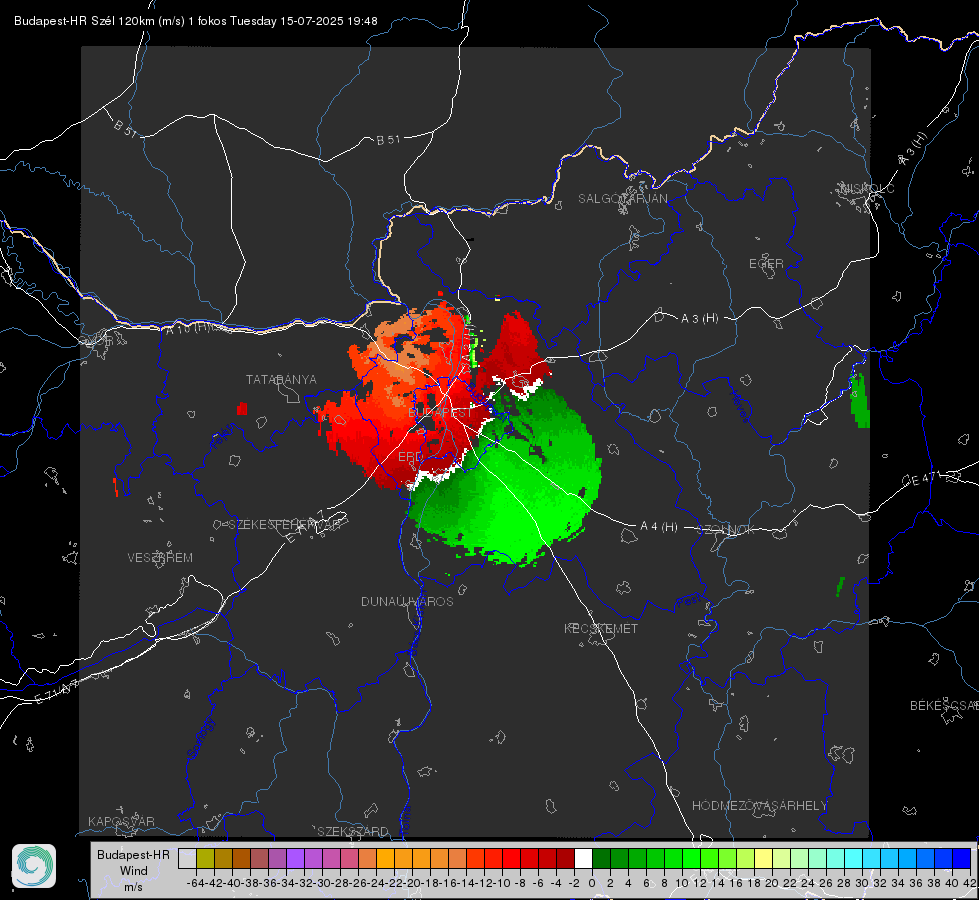Image resolution: width=979 pixels, height=900 pixels.
Task: Select the pale yellow legend swatch near 18
Action: click(x=763, y=858)
